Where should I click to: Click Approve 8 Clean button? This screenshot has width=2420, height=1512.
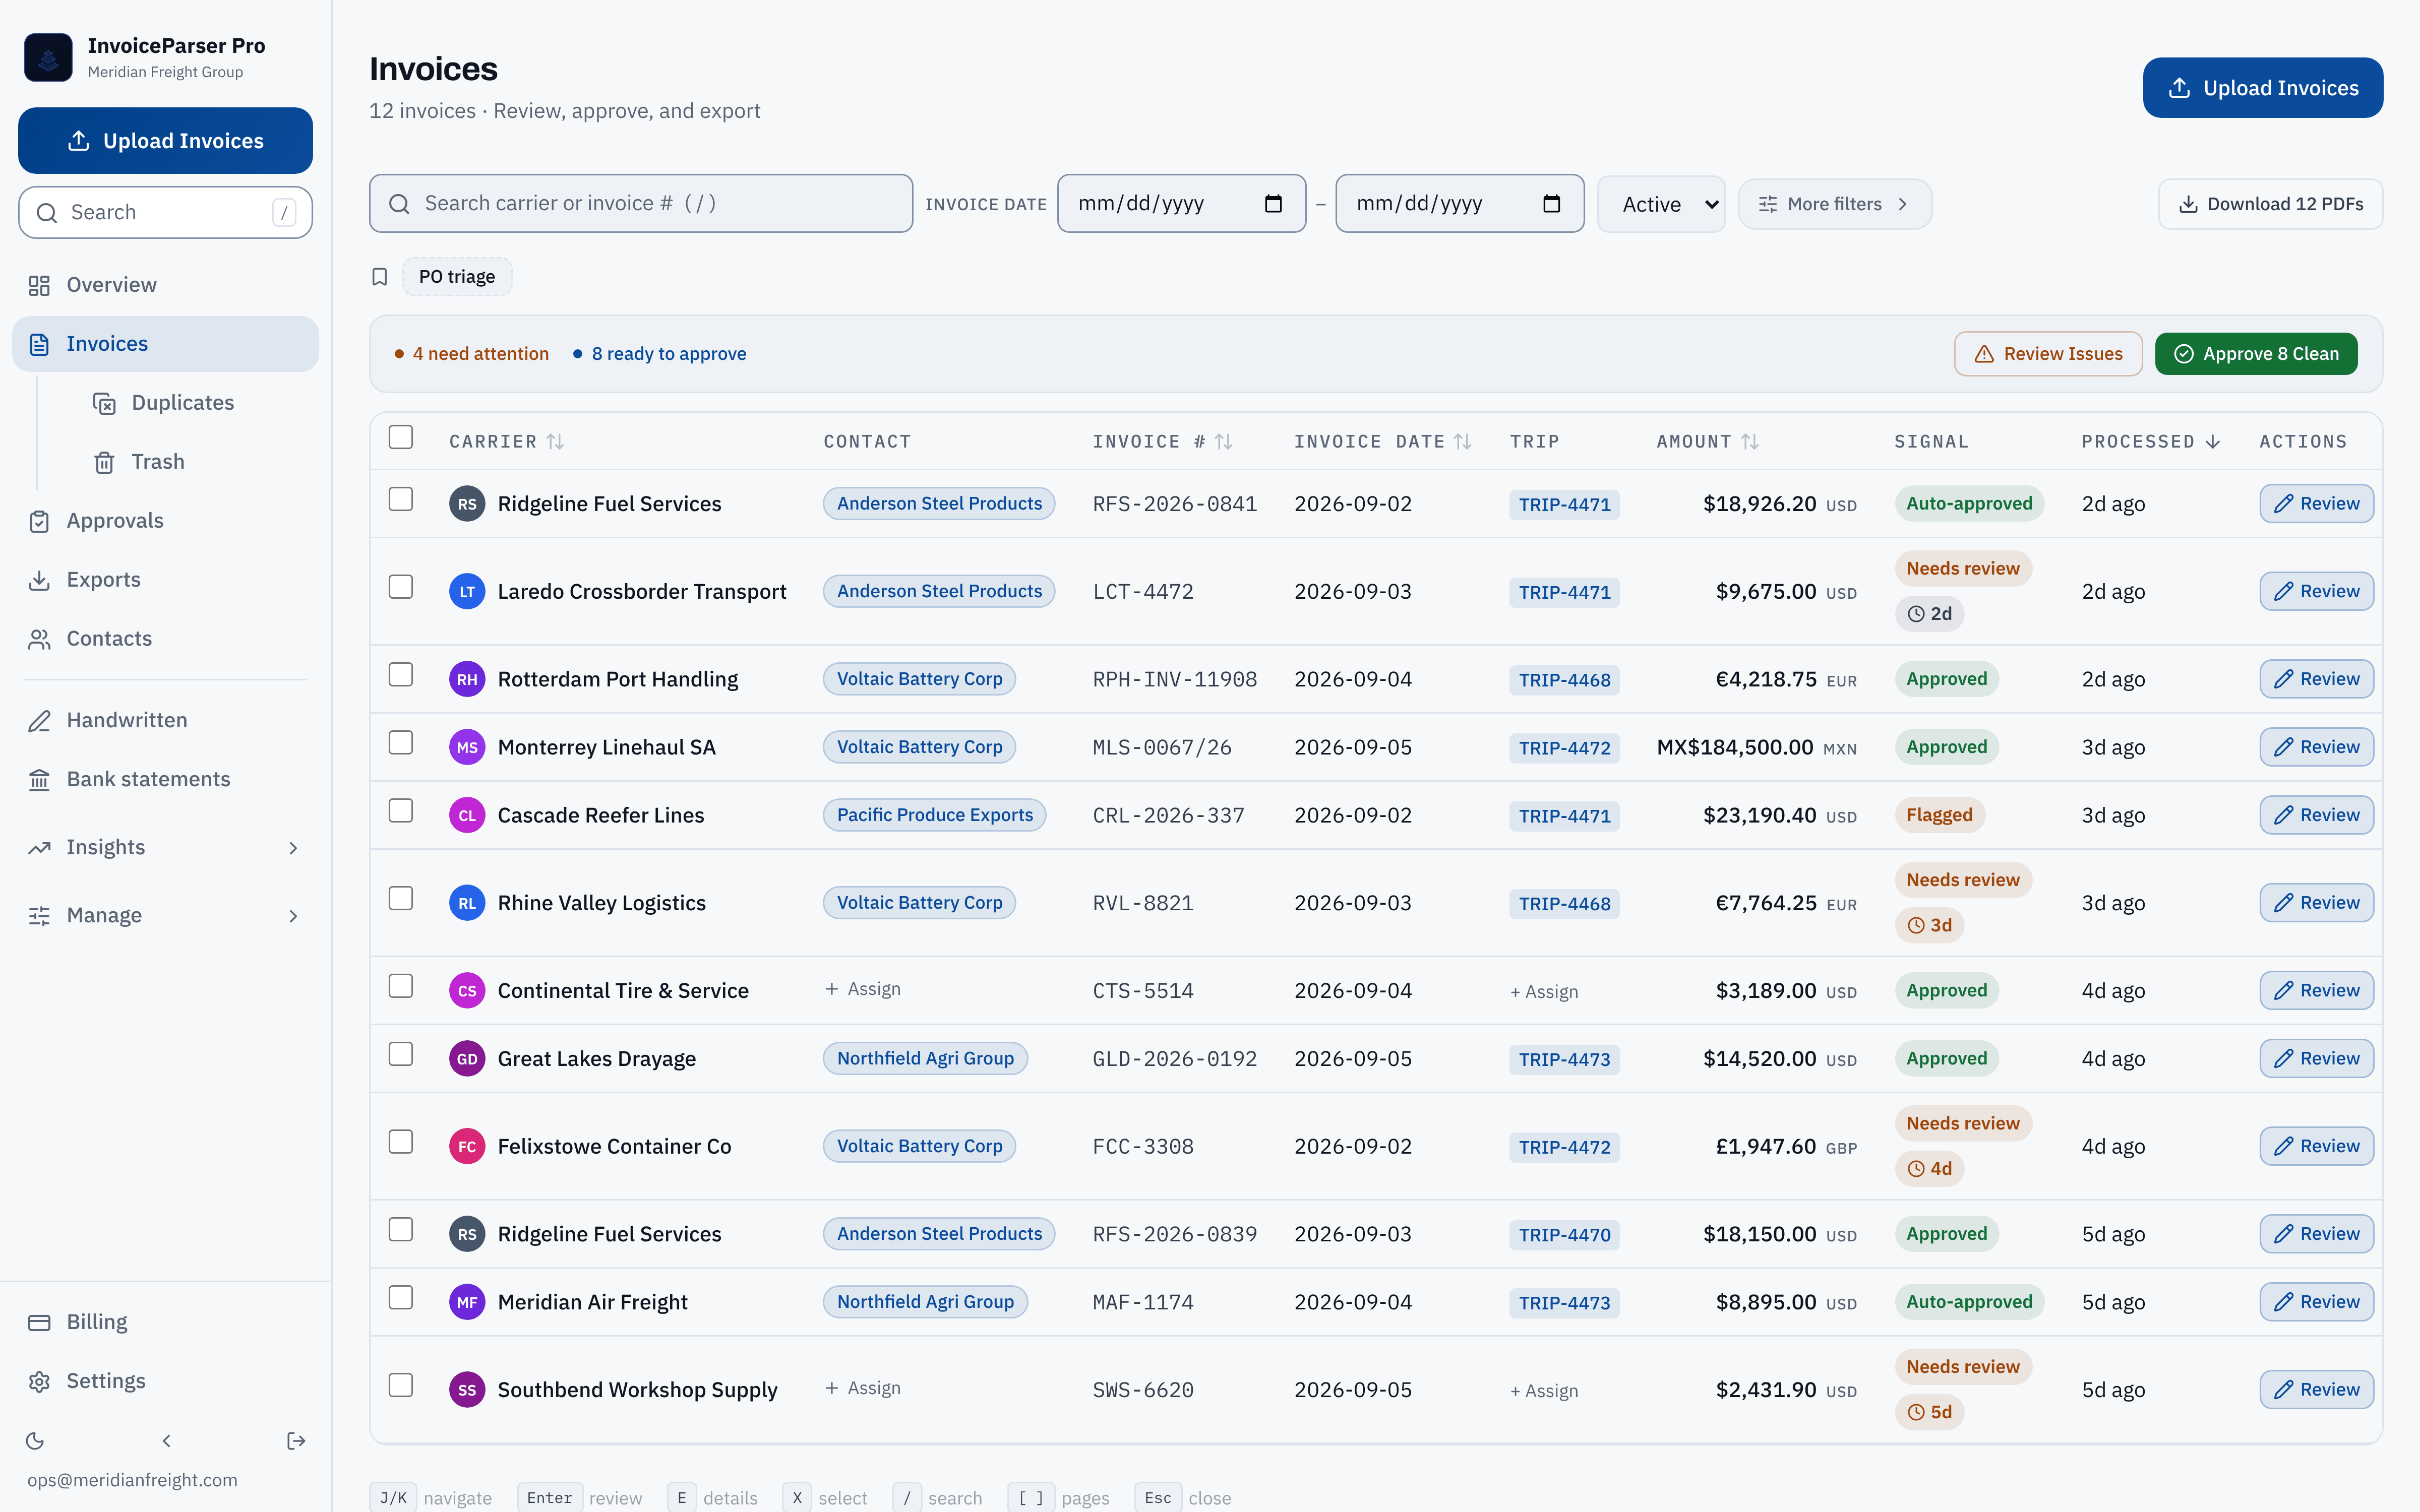(2256, 354)
